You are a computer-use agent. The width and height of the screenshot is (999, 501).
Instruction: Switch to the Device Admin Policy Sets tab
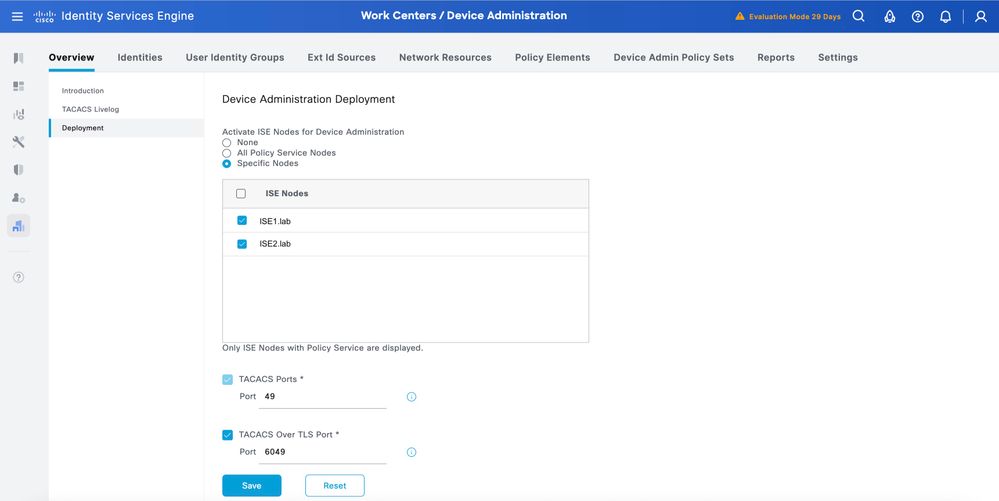pos(673,58)
